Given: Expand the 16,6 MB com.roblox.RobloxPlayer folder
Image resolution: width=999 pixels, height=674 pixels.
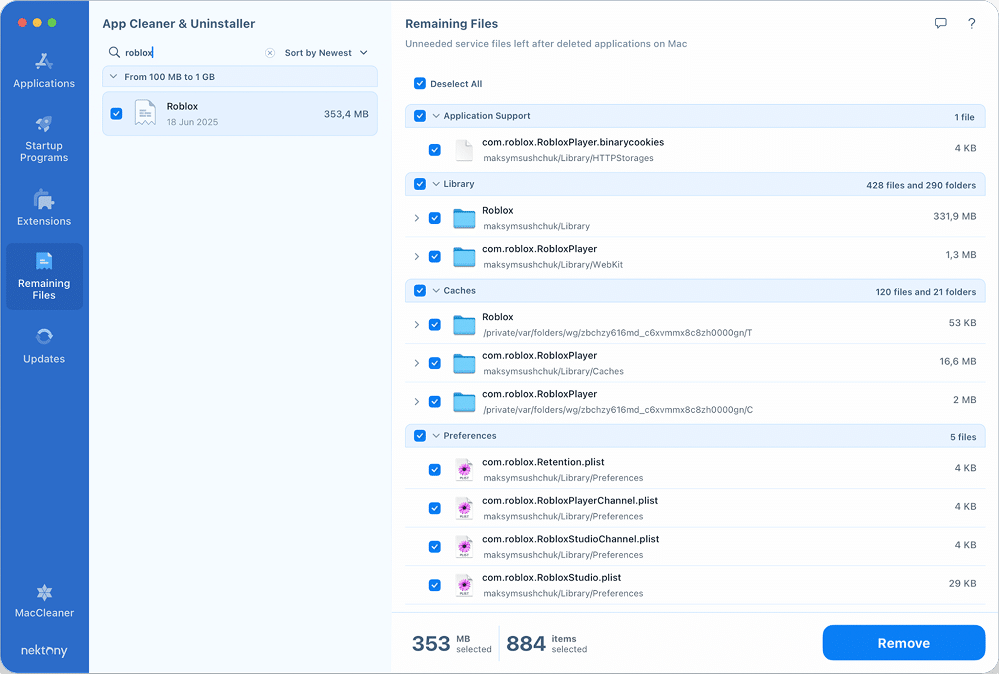Looking at the screenshot, I should pos(417,363).
